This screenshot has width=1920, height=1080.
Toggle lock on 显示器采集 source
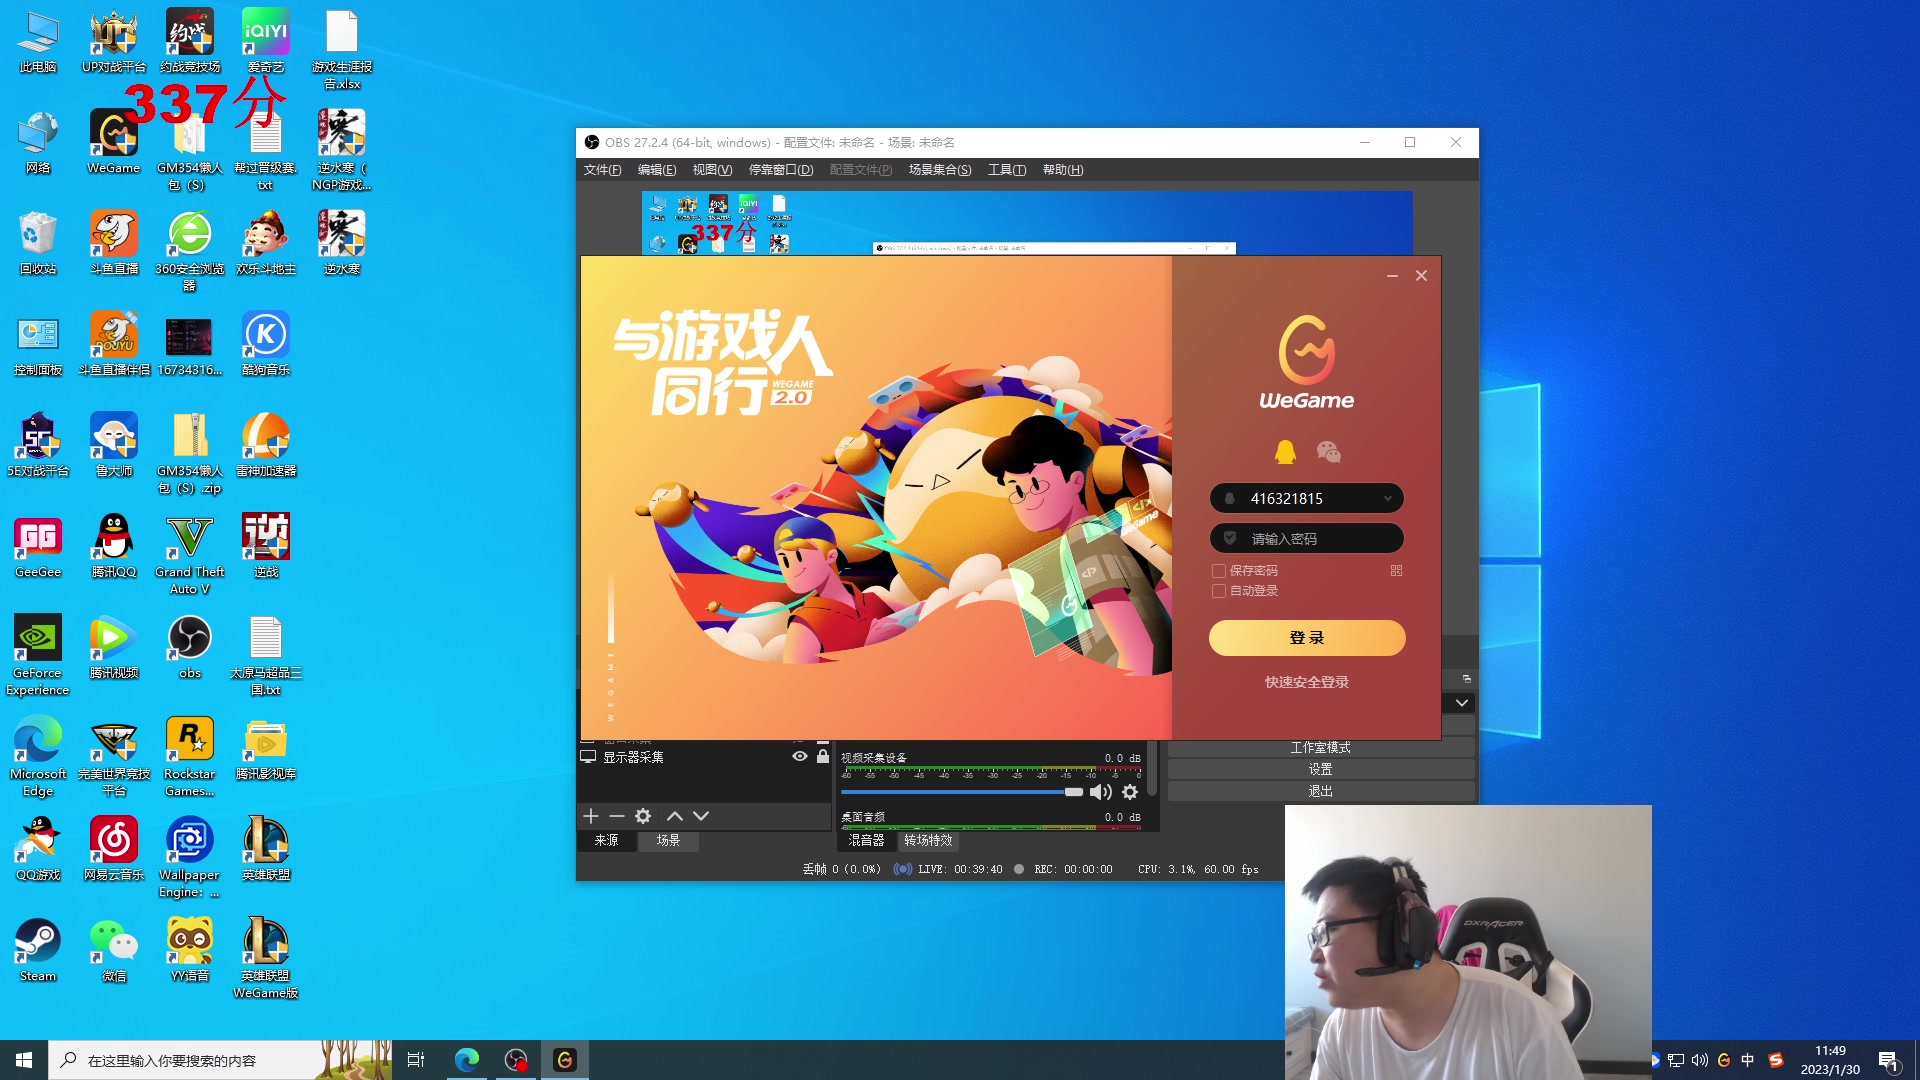coord(823,757)
